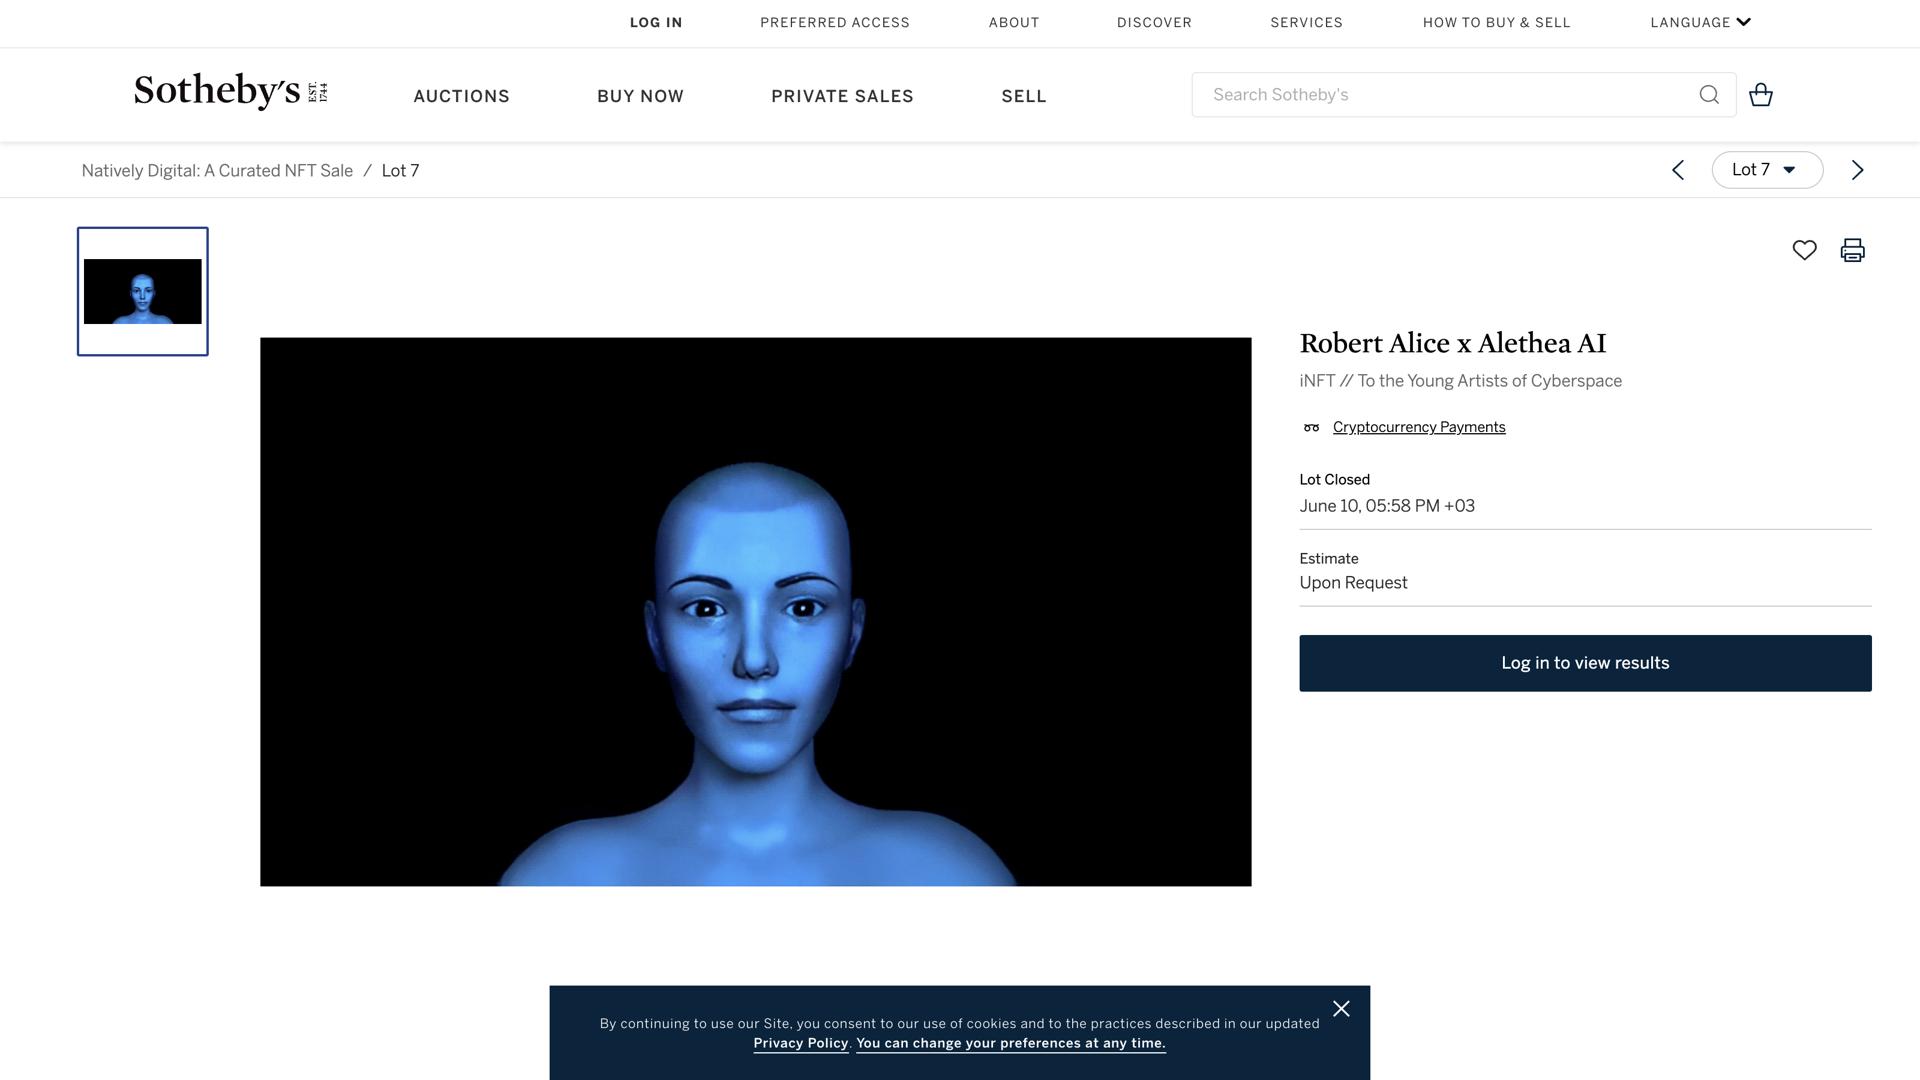This screenshot has width=1920, height=1080.
Task: Go to next lot arrow
Action: point(1857,170)
